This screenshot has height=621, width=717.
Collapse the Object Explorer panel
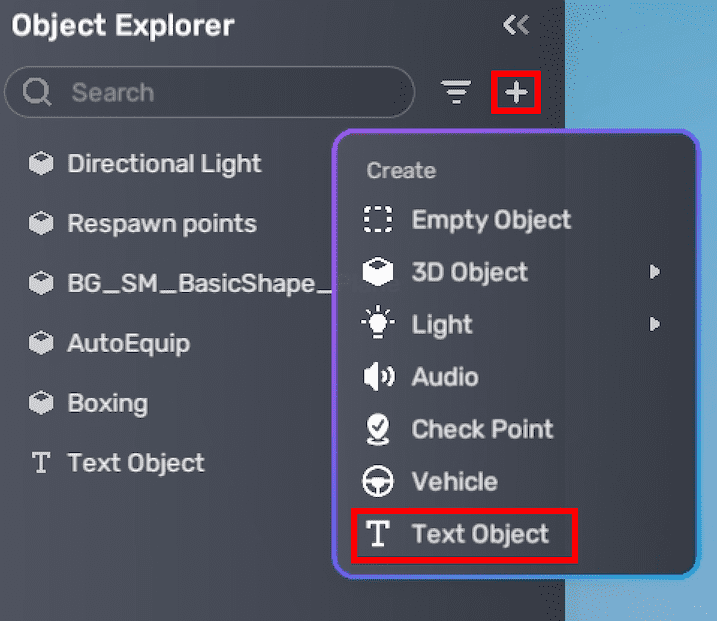[516, 26]
